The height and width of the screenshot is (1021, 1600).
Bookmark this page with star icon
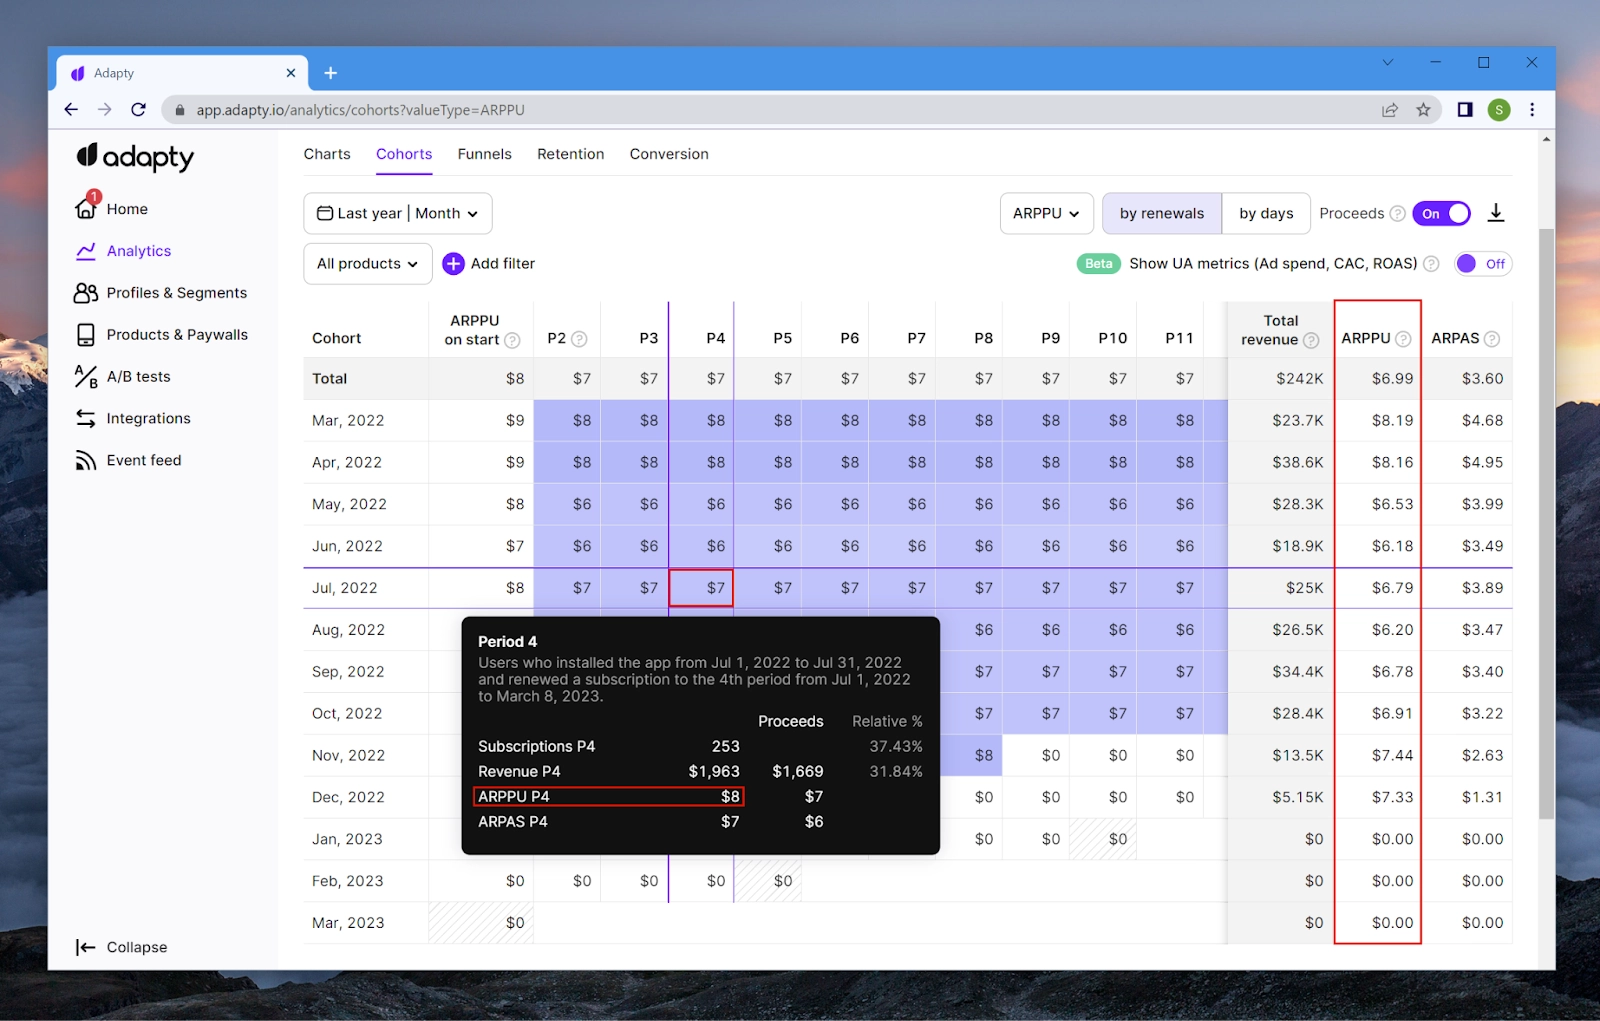coord(1423,110)
